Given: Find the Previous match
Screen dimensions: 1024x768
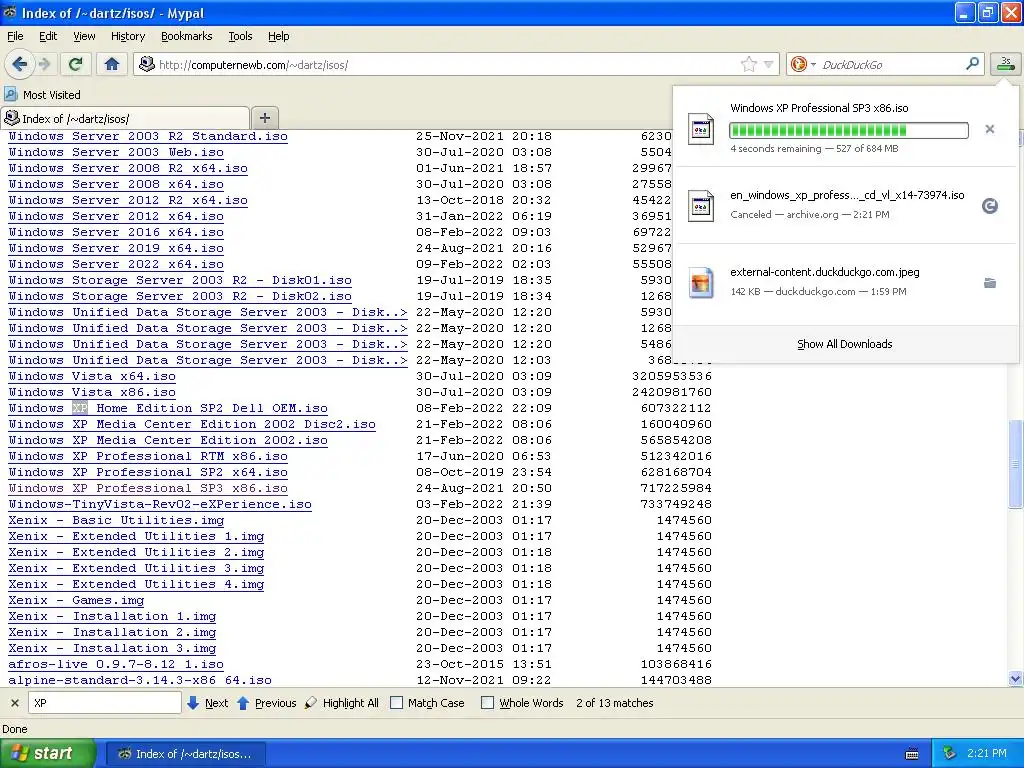Looking at the screenshot, I should (x=266, y=703).
